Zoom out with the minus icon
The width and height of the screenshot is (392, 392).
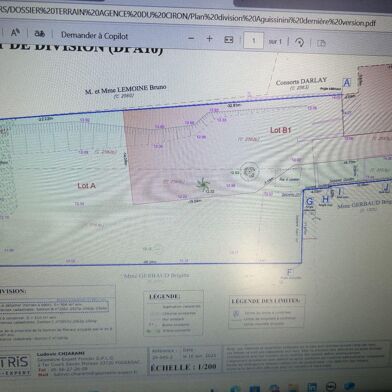191,38
